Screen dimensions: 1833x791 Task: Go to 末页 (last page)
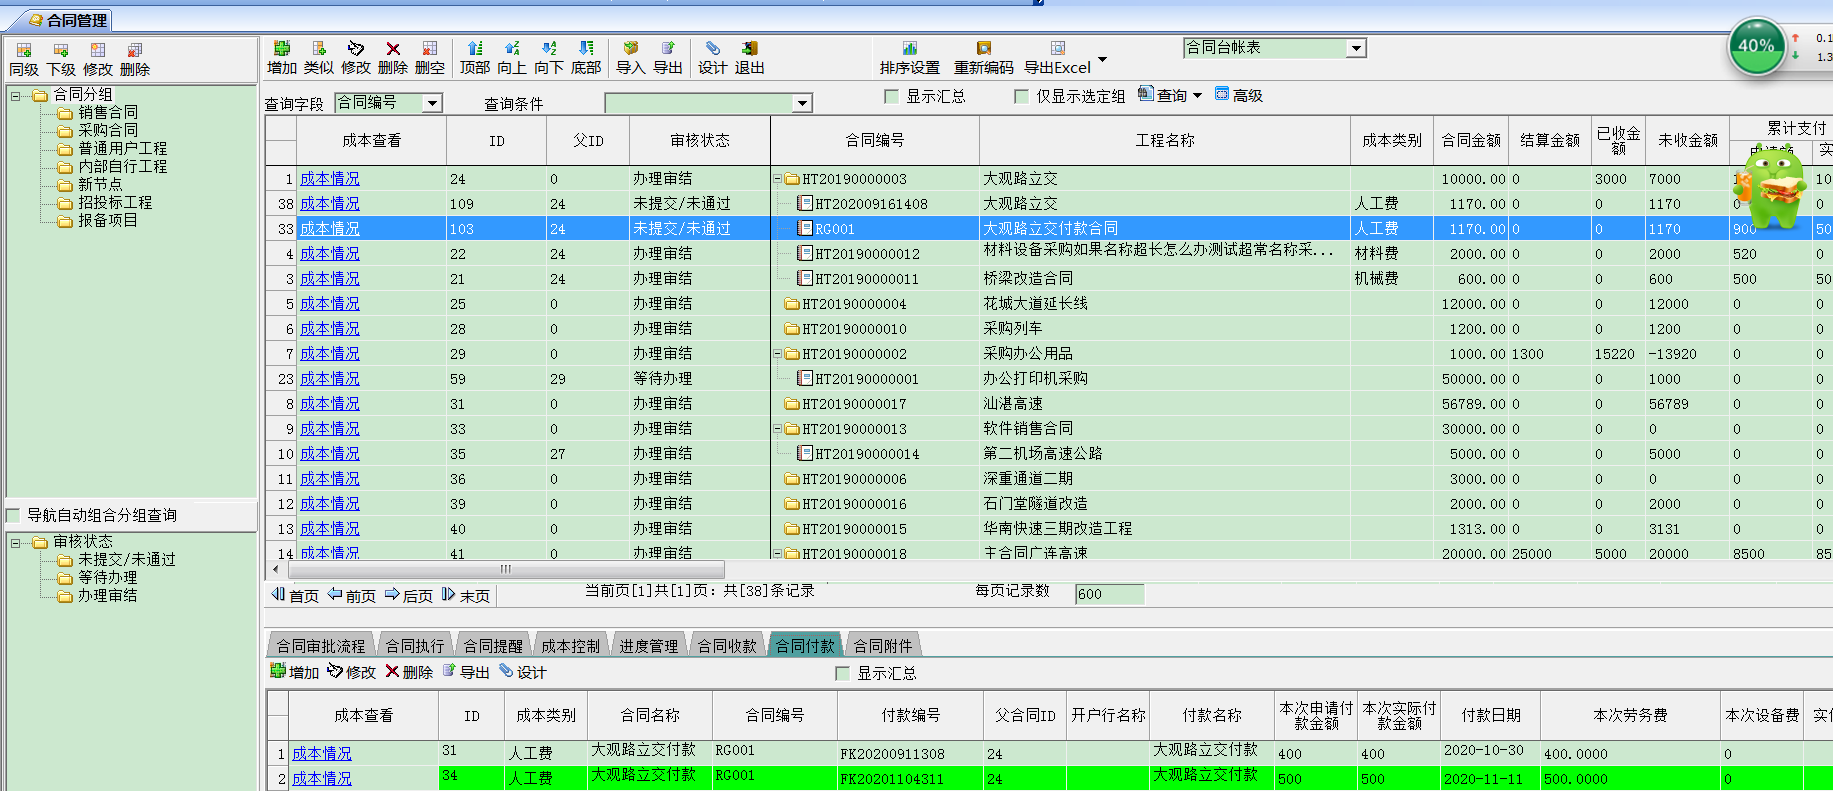click(466, 595)
